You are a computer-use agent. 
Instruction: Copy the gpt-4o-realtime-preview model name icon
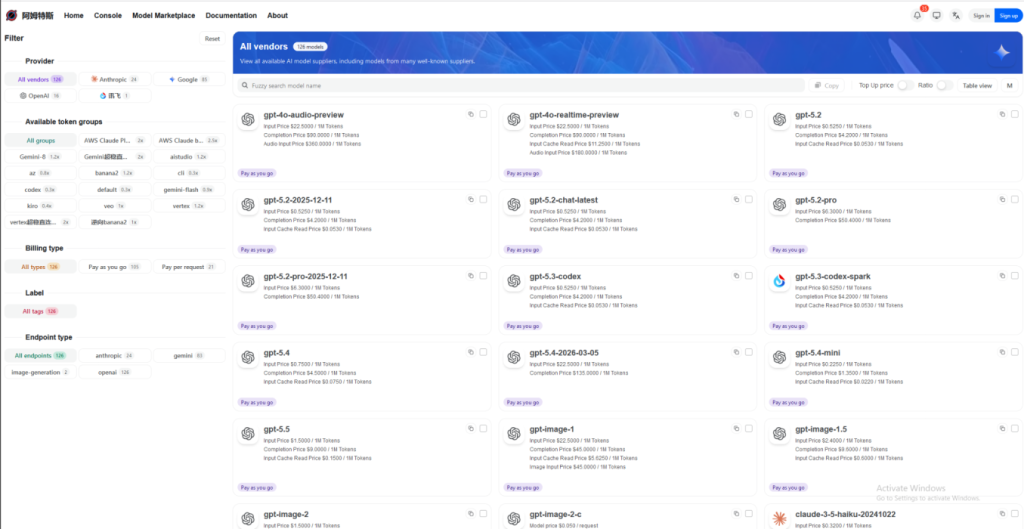coord(736,114)
